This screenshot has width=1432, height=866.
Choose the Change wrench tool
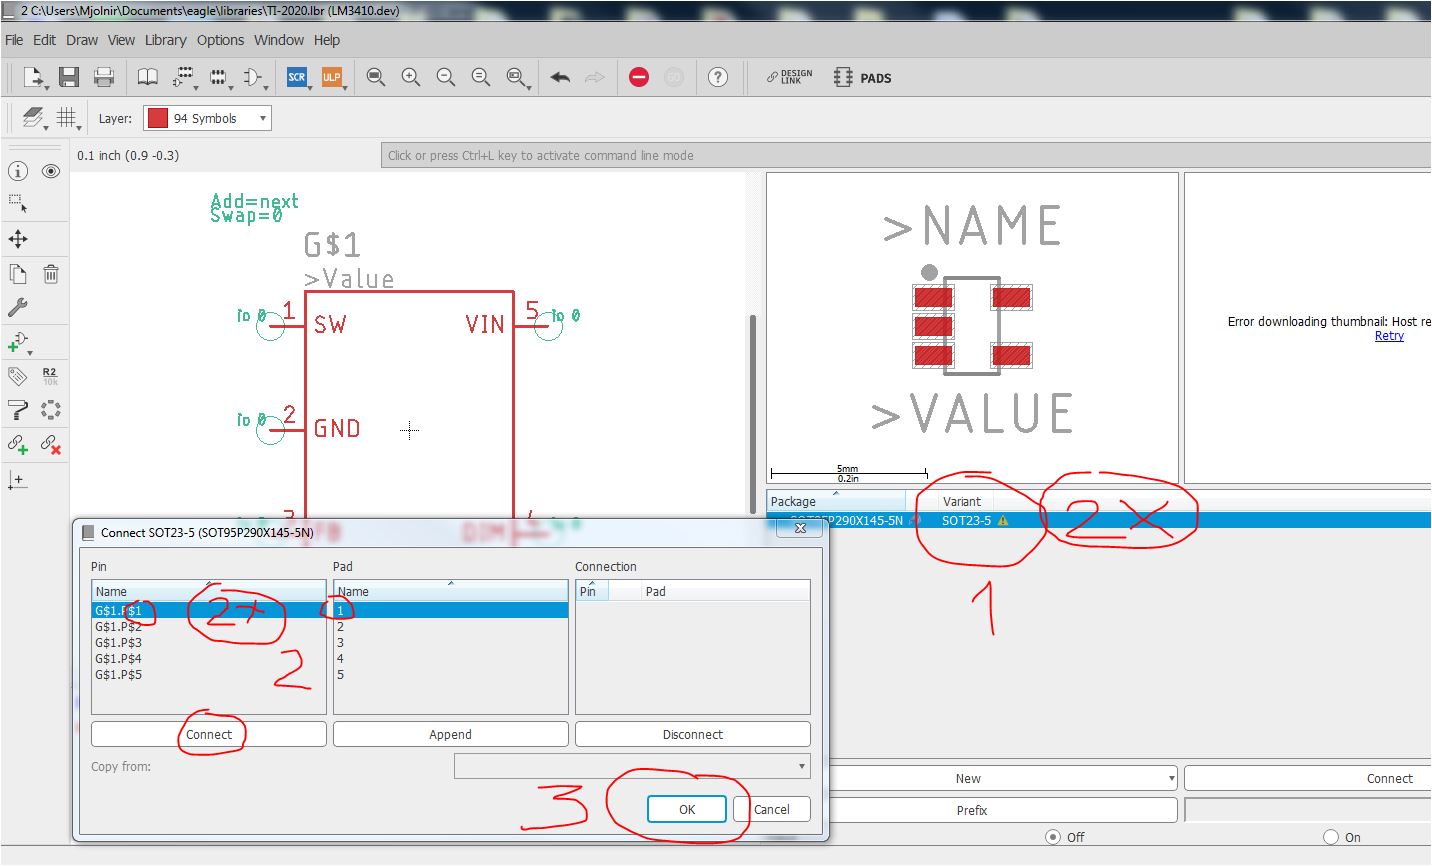[18, 307]
